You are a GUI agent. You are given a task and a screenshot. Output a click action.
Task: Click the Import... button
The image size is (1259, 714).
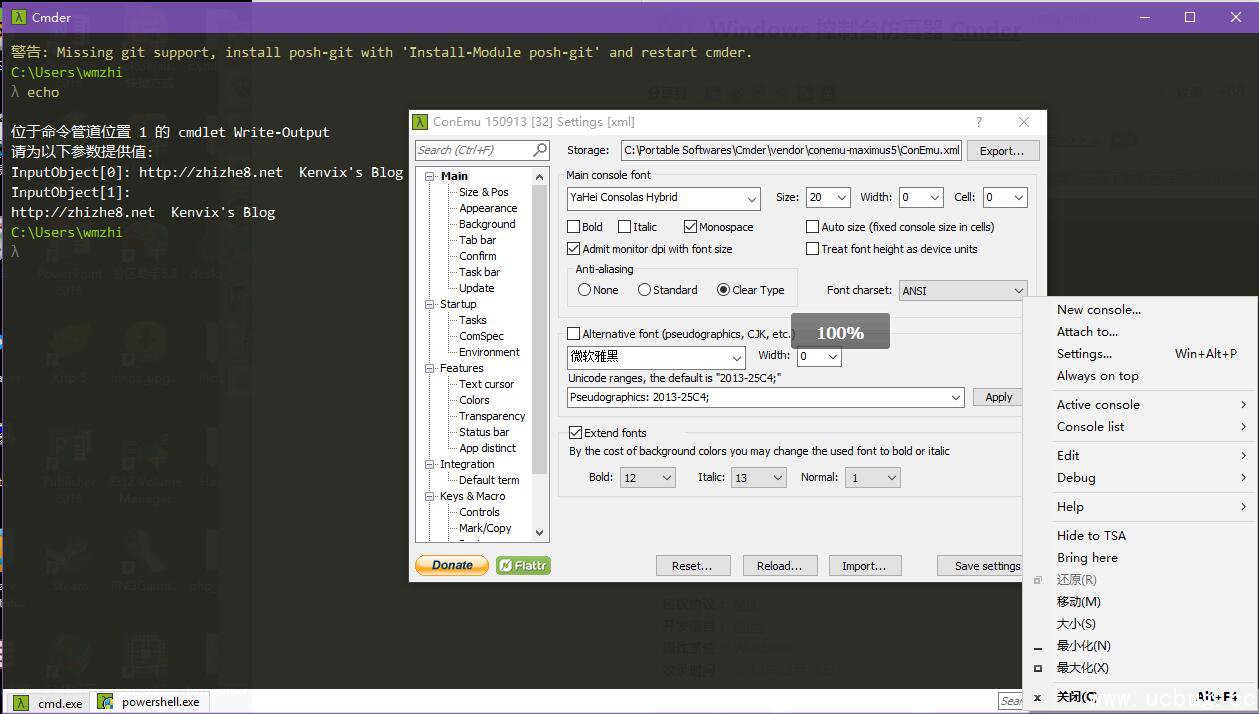point(864,566)
